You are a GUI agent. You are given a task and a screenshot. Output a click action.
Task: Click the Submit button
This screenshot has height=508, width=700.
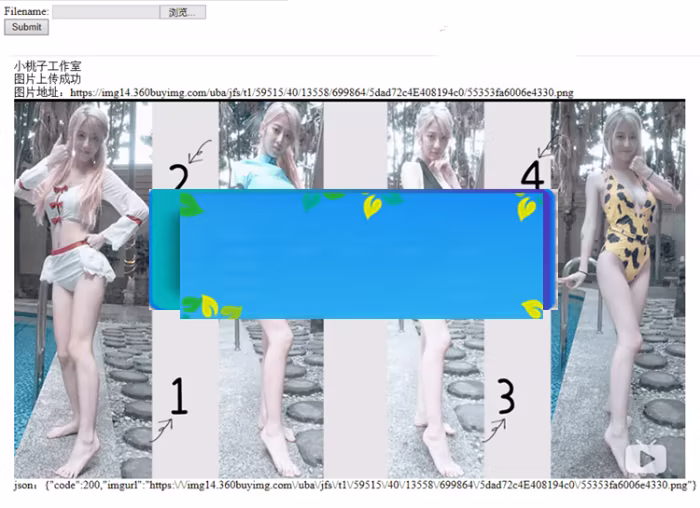[26, 27]
